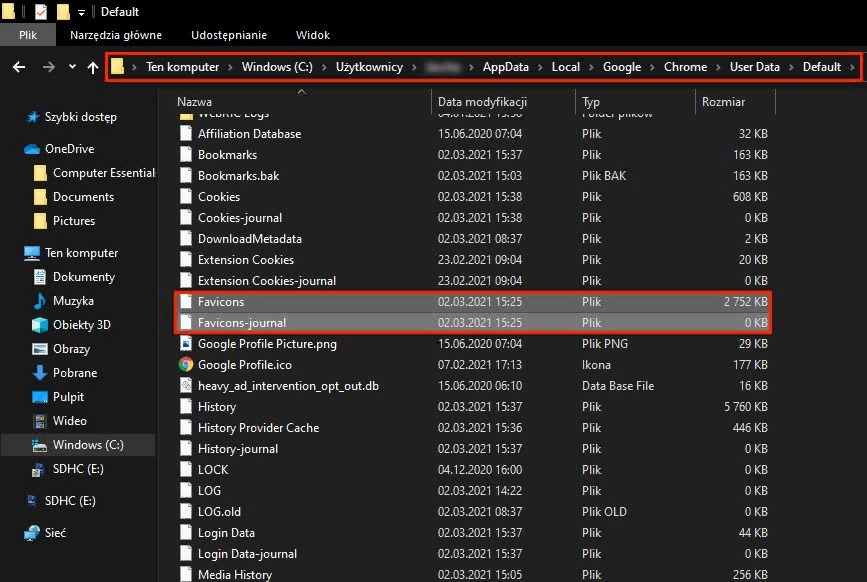Navigate to User Data breadcrumb
This screenshot has height=582, width=867.
click(755, 67)
